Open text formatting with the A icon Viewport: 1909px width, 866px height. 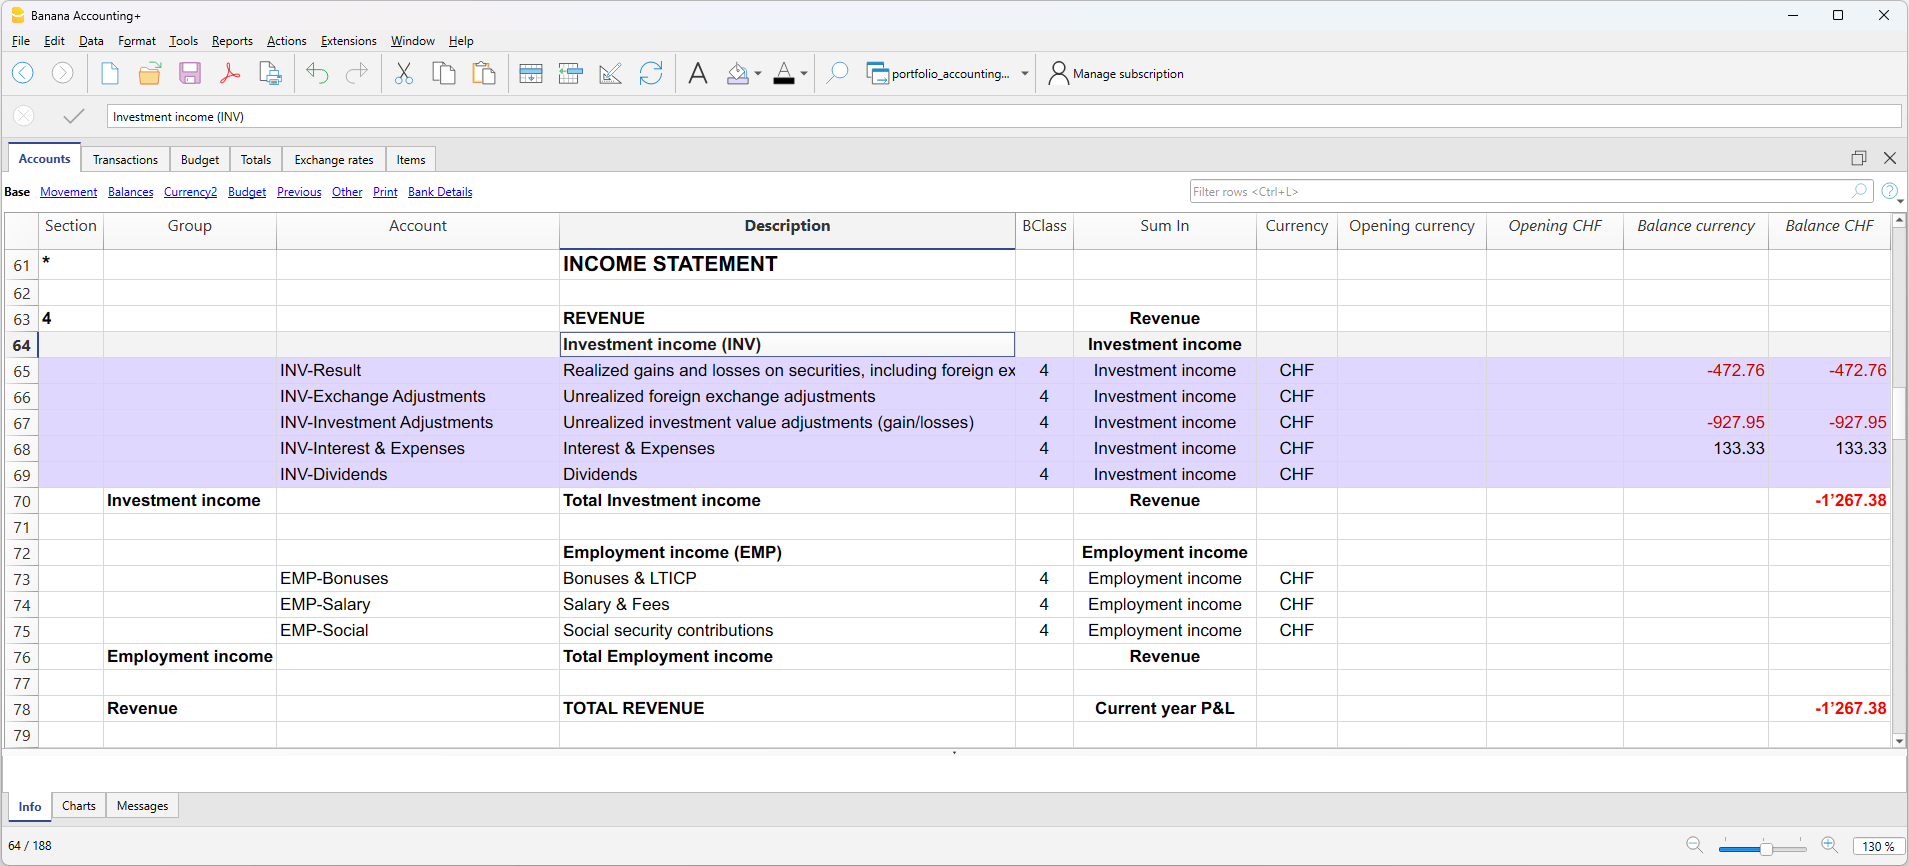pos(698,73)
